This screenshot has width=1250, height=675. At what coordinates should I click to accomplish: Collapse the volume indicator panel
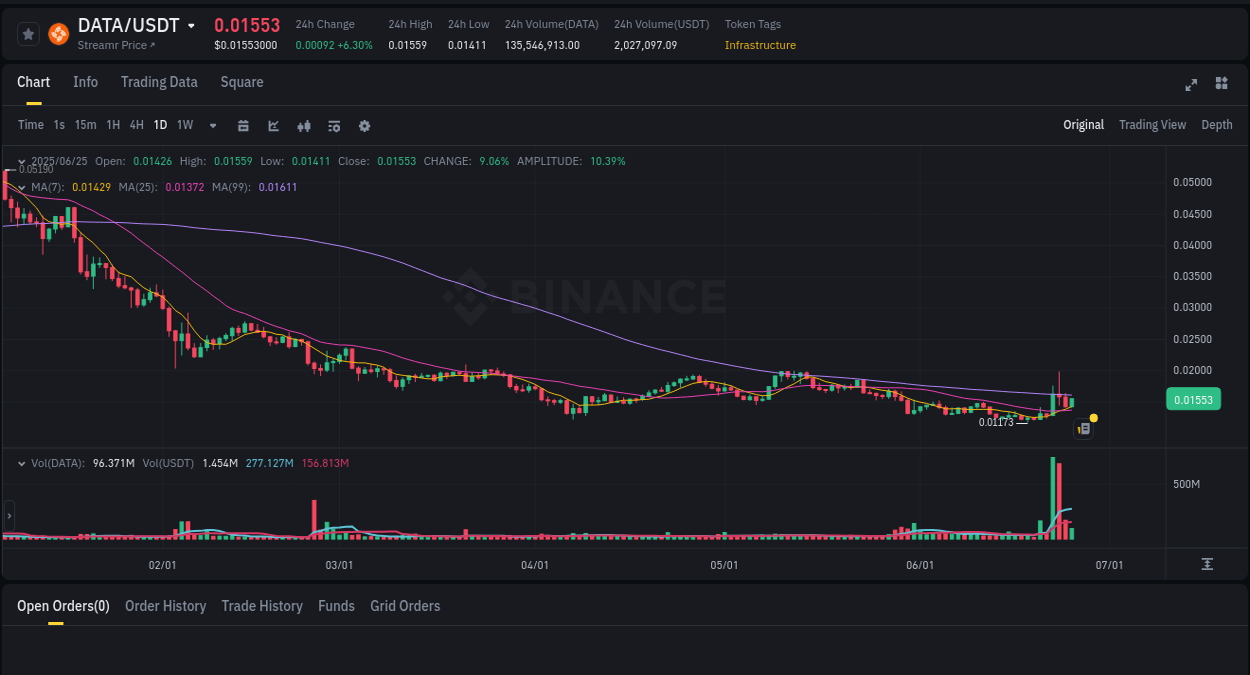tap(20, 463)
